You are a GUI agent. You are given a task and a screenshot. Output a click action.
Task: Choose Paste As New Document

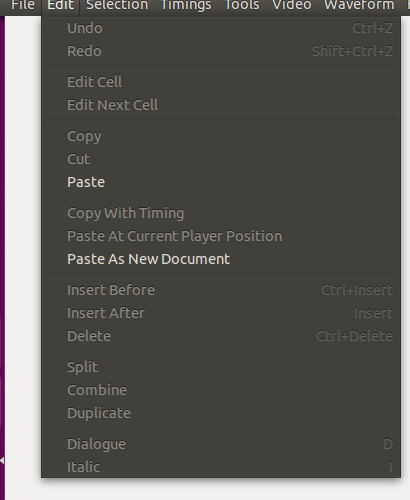tap(221, 259)
